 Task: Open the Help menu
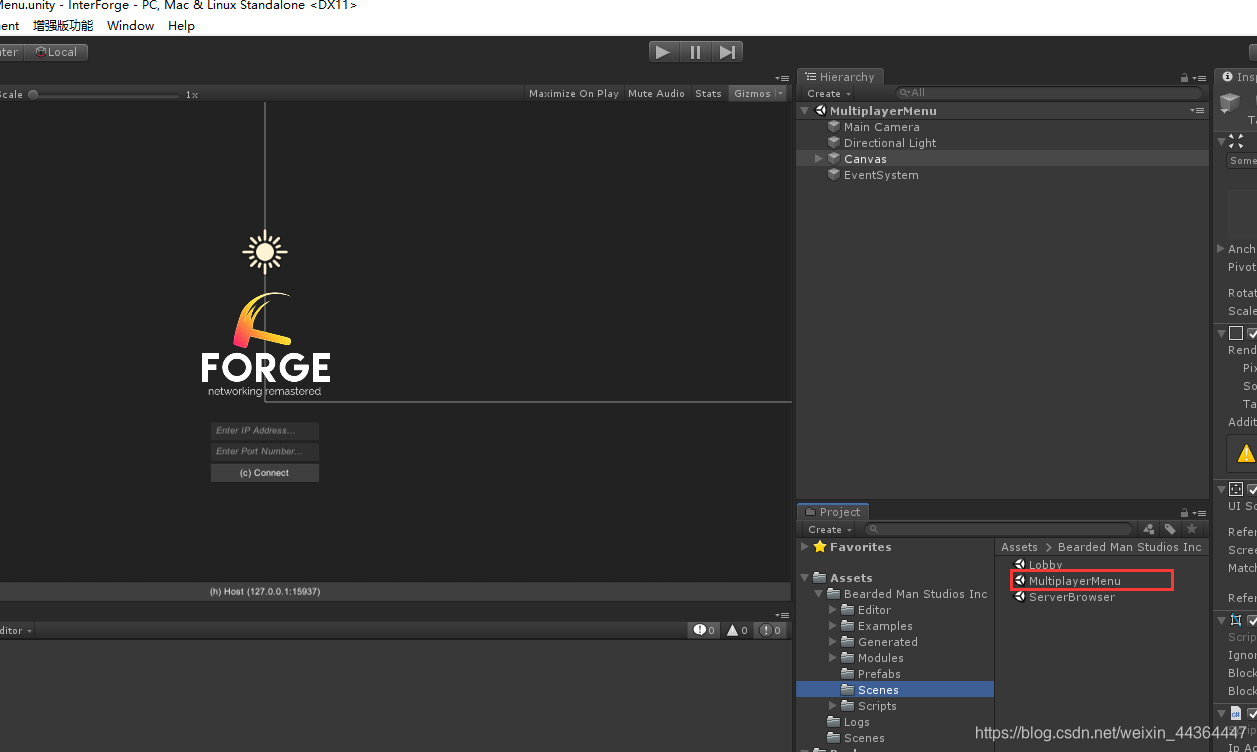click(181, 26)
